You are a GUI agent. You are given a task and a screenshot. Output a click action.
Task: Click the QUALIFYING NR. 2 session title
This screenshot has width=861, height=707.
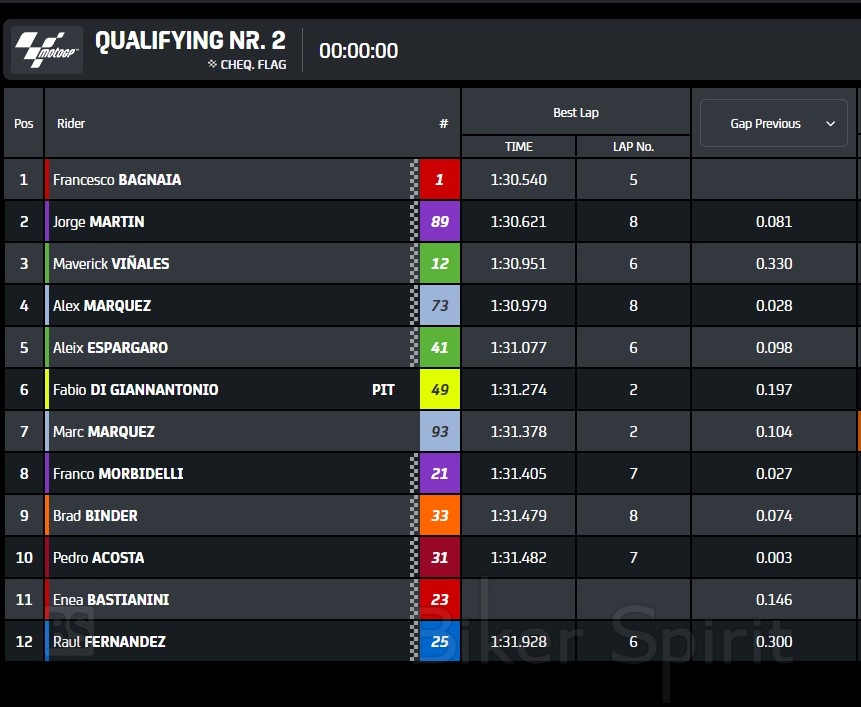[x=190, y=41]
